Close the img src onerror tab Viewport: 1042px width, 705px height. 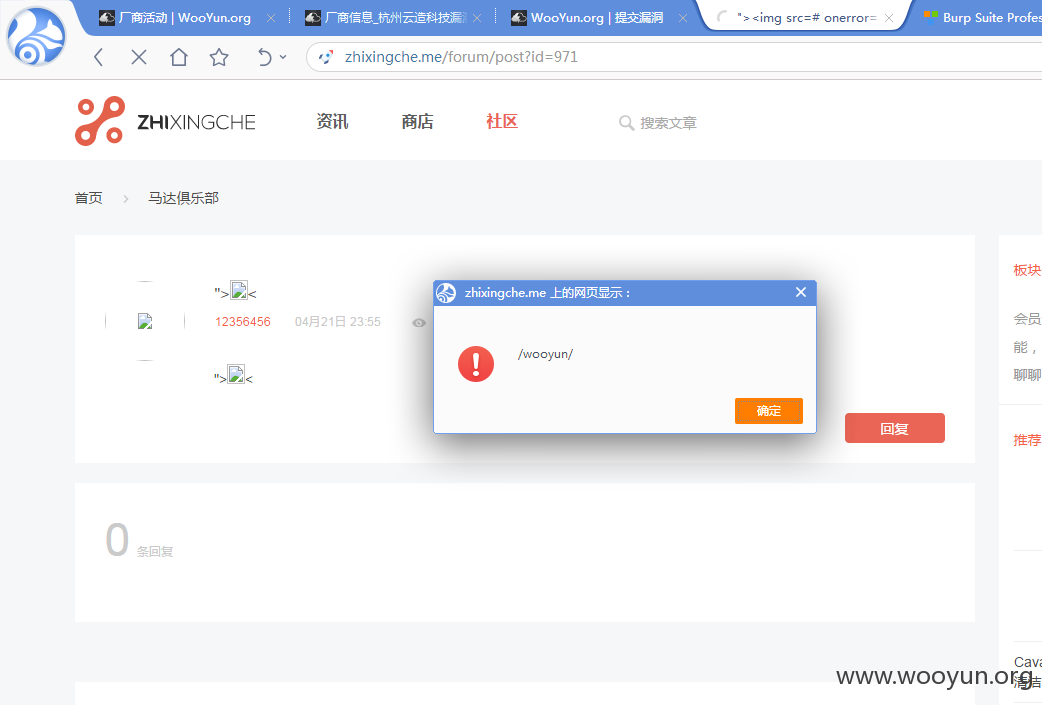point(889,19)
